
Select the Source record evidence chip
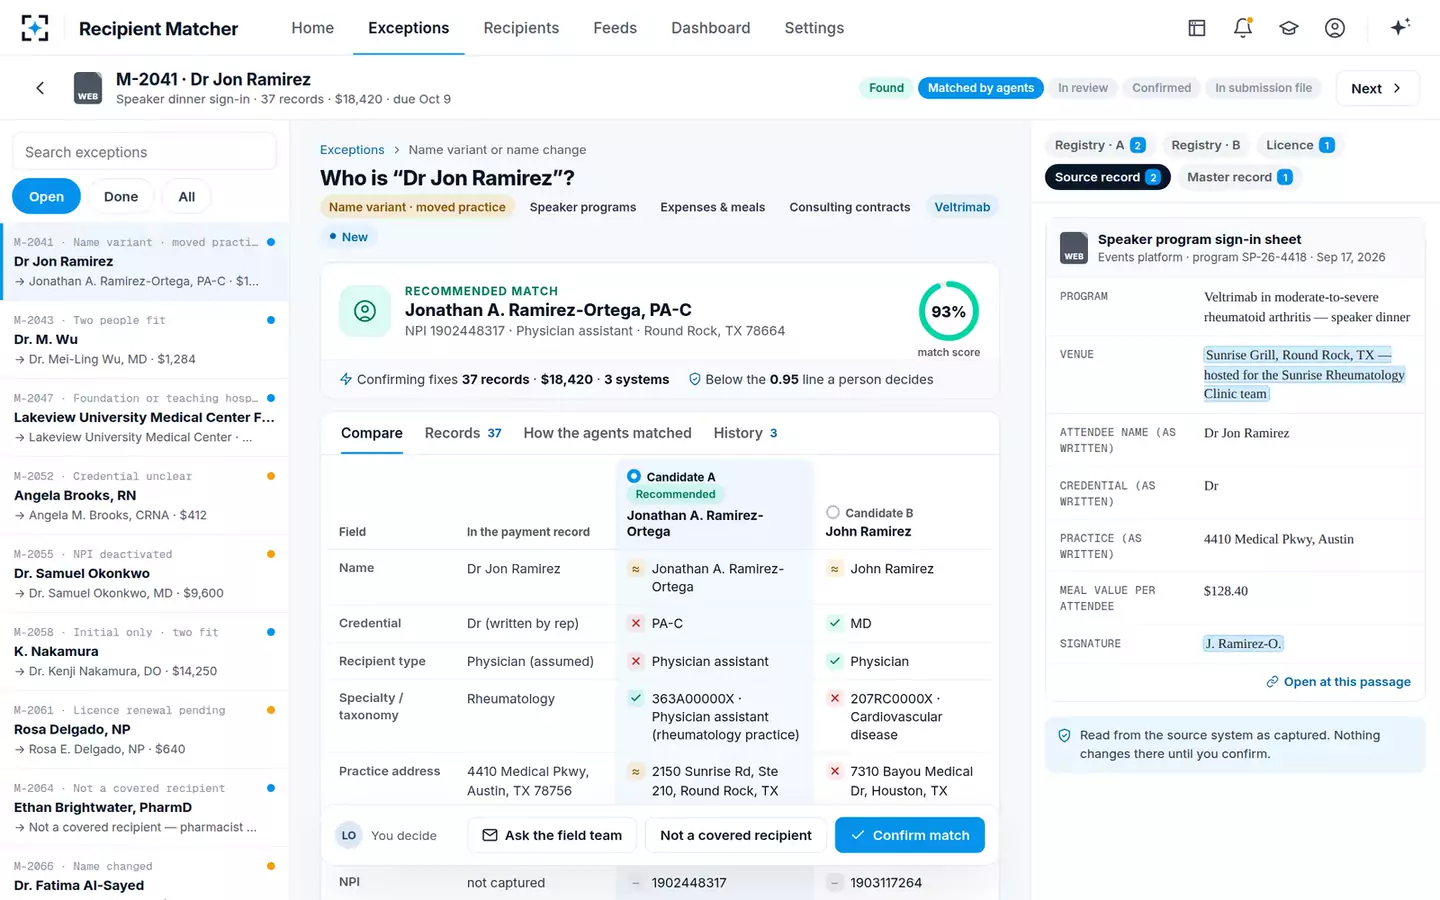[1107, 177]
